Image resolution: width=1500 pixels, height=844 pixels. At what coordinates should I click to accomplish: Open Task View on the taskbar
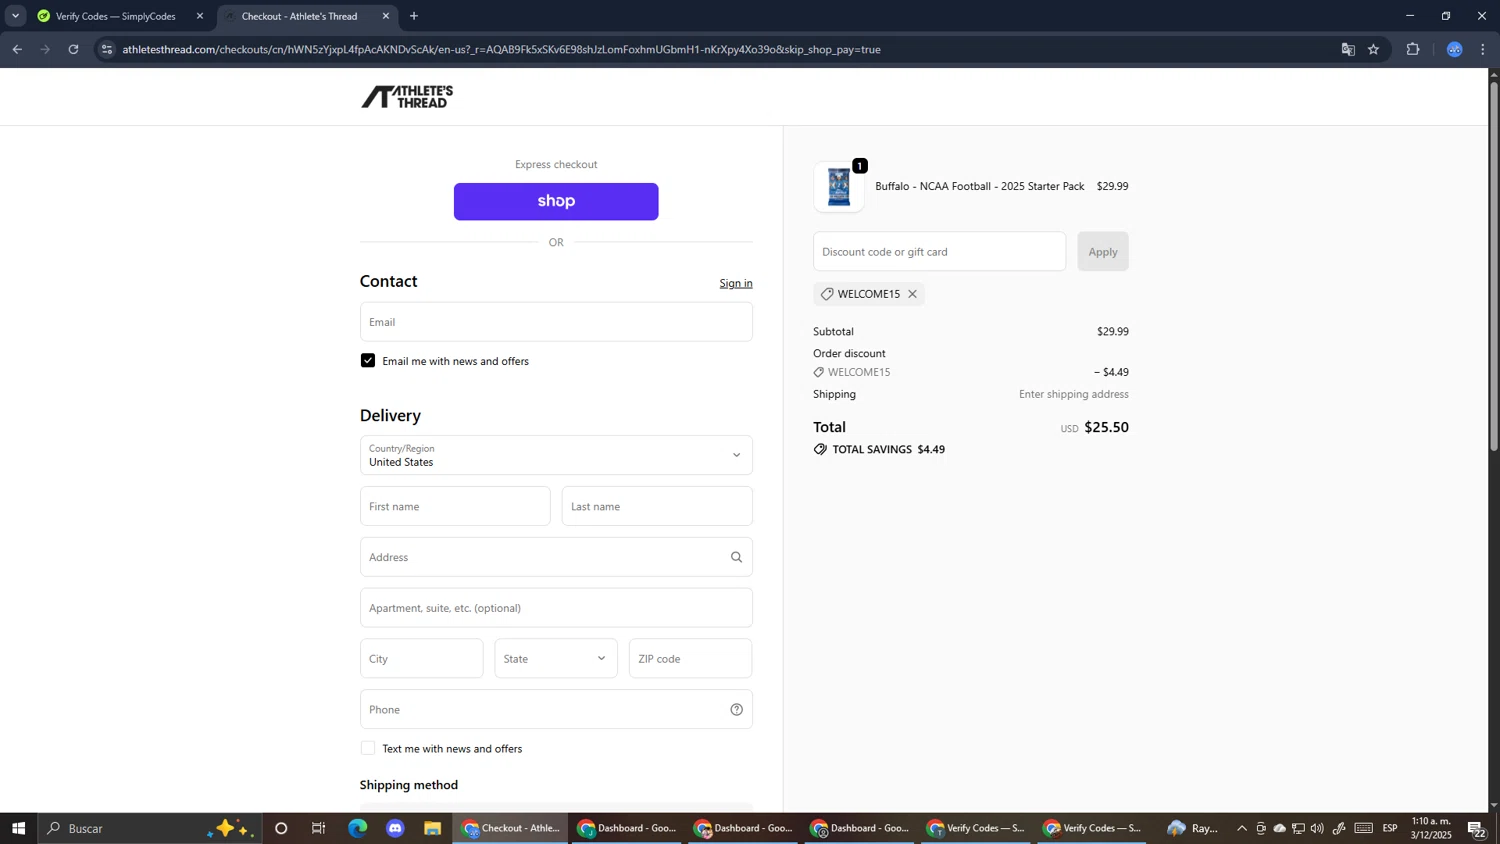[x=319, y=828]
